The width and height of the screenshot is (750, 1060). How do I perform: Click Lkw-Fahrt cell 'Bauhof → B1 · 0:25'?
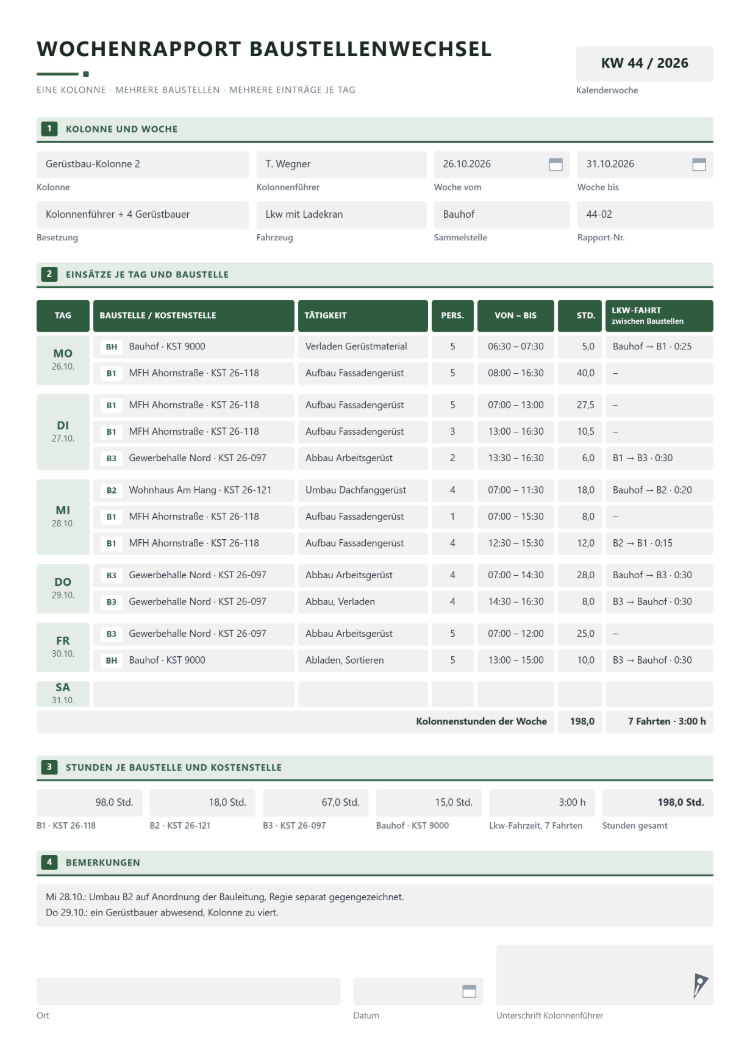click(659, 347)
